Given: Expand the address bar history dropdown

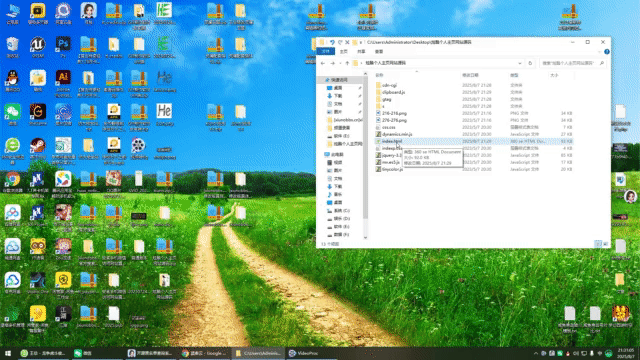Looking at the screenshot, I should click(520, 63).
